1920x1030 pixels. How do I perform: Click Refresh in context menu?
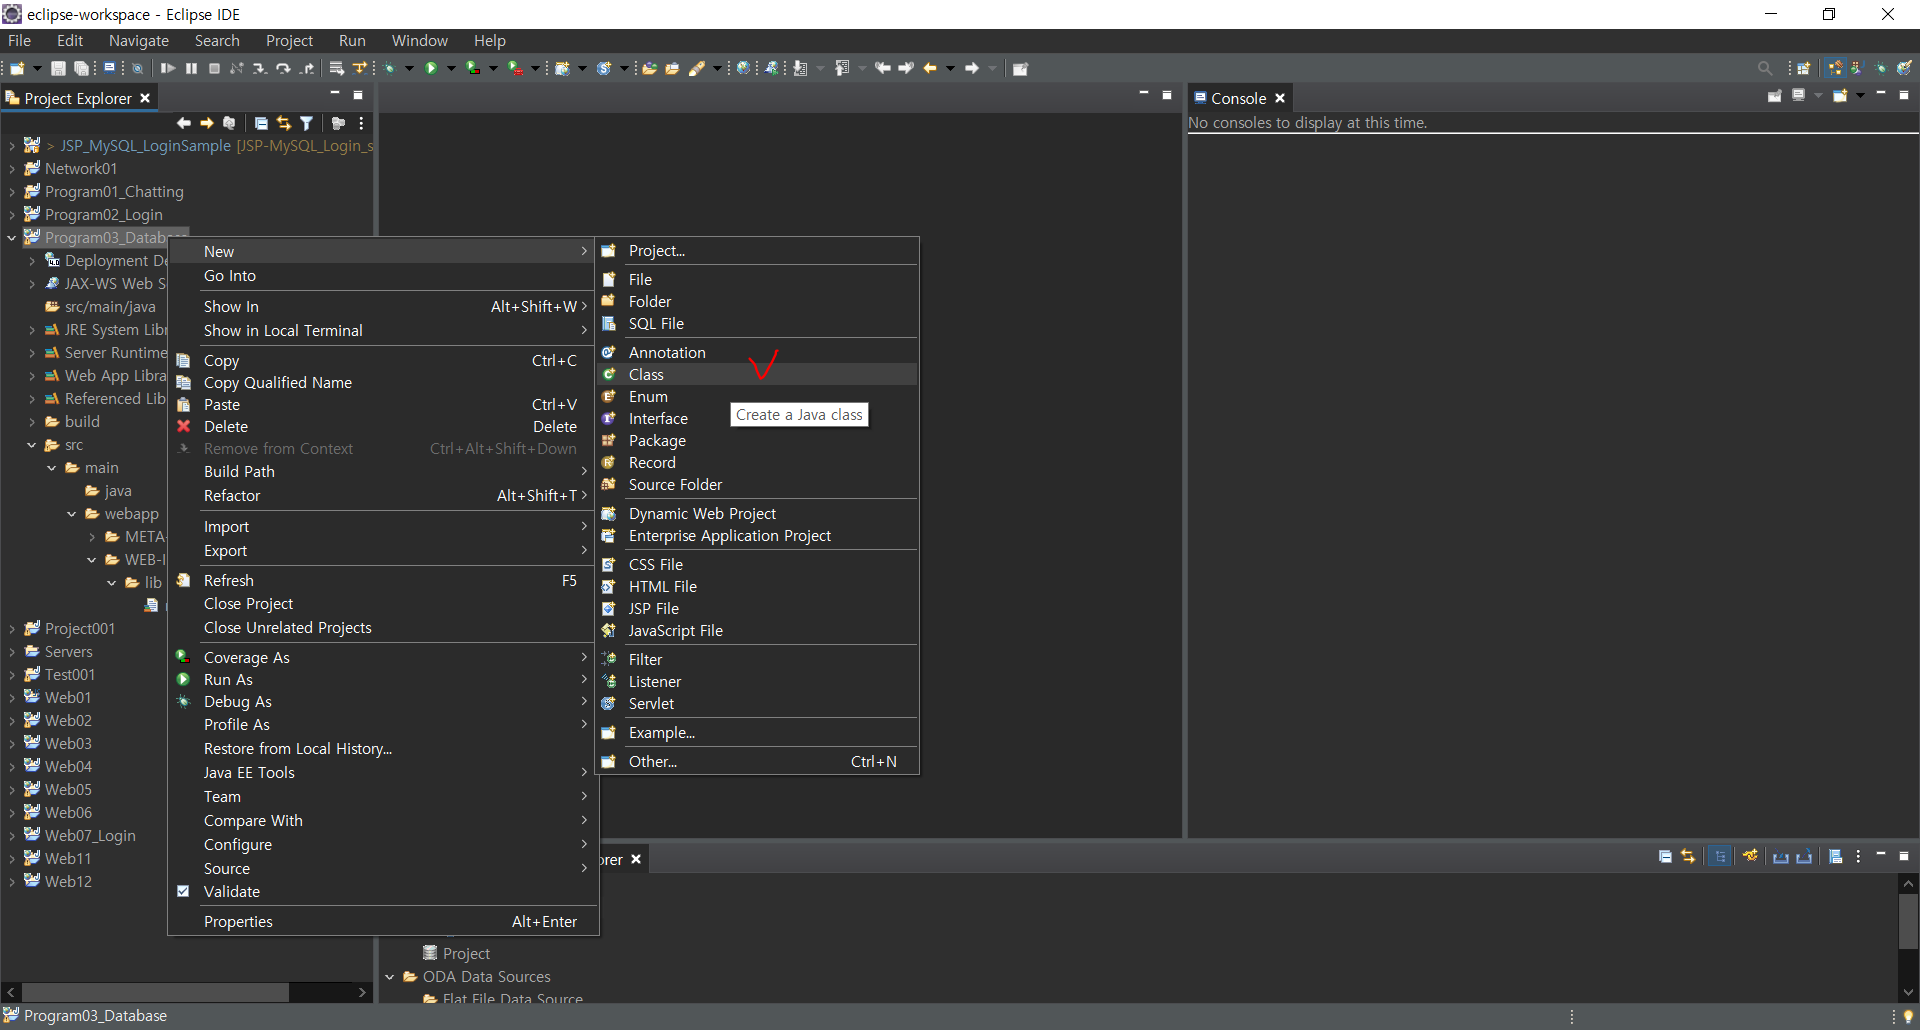click(x=383, y=580)
